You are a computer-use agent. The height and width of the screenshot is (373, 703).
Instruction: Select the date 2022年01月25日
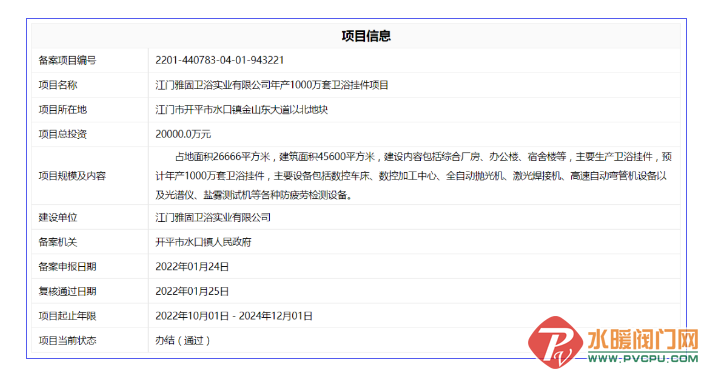[192, 291]
